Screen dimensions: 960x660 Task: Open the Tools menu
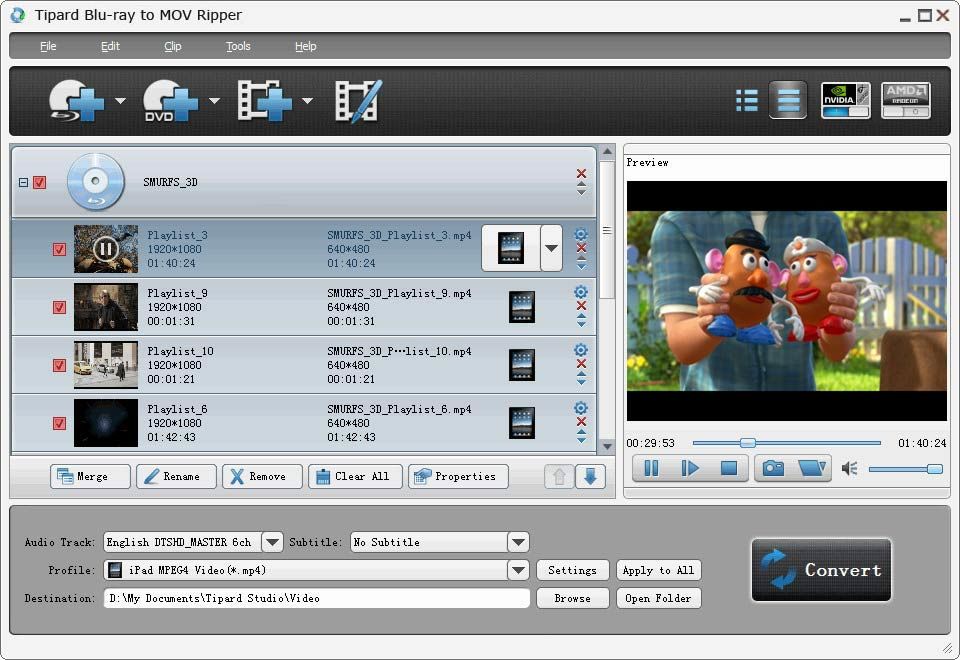(238, 46)
